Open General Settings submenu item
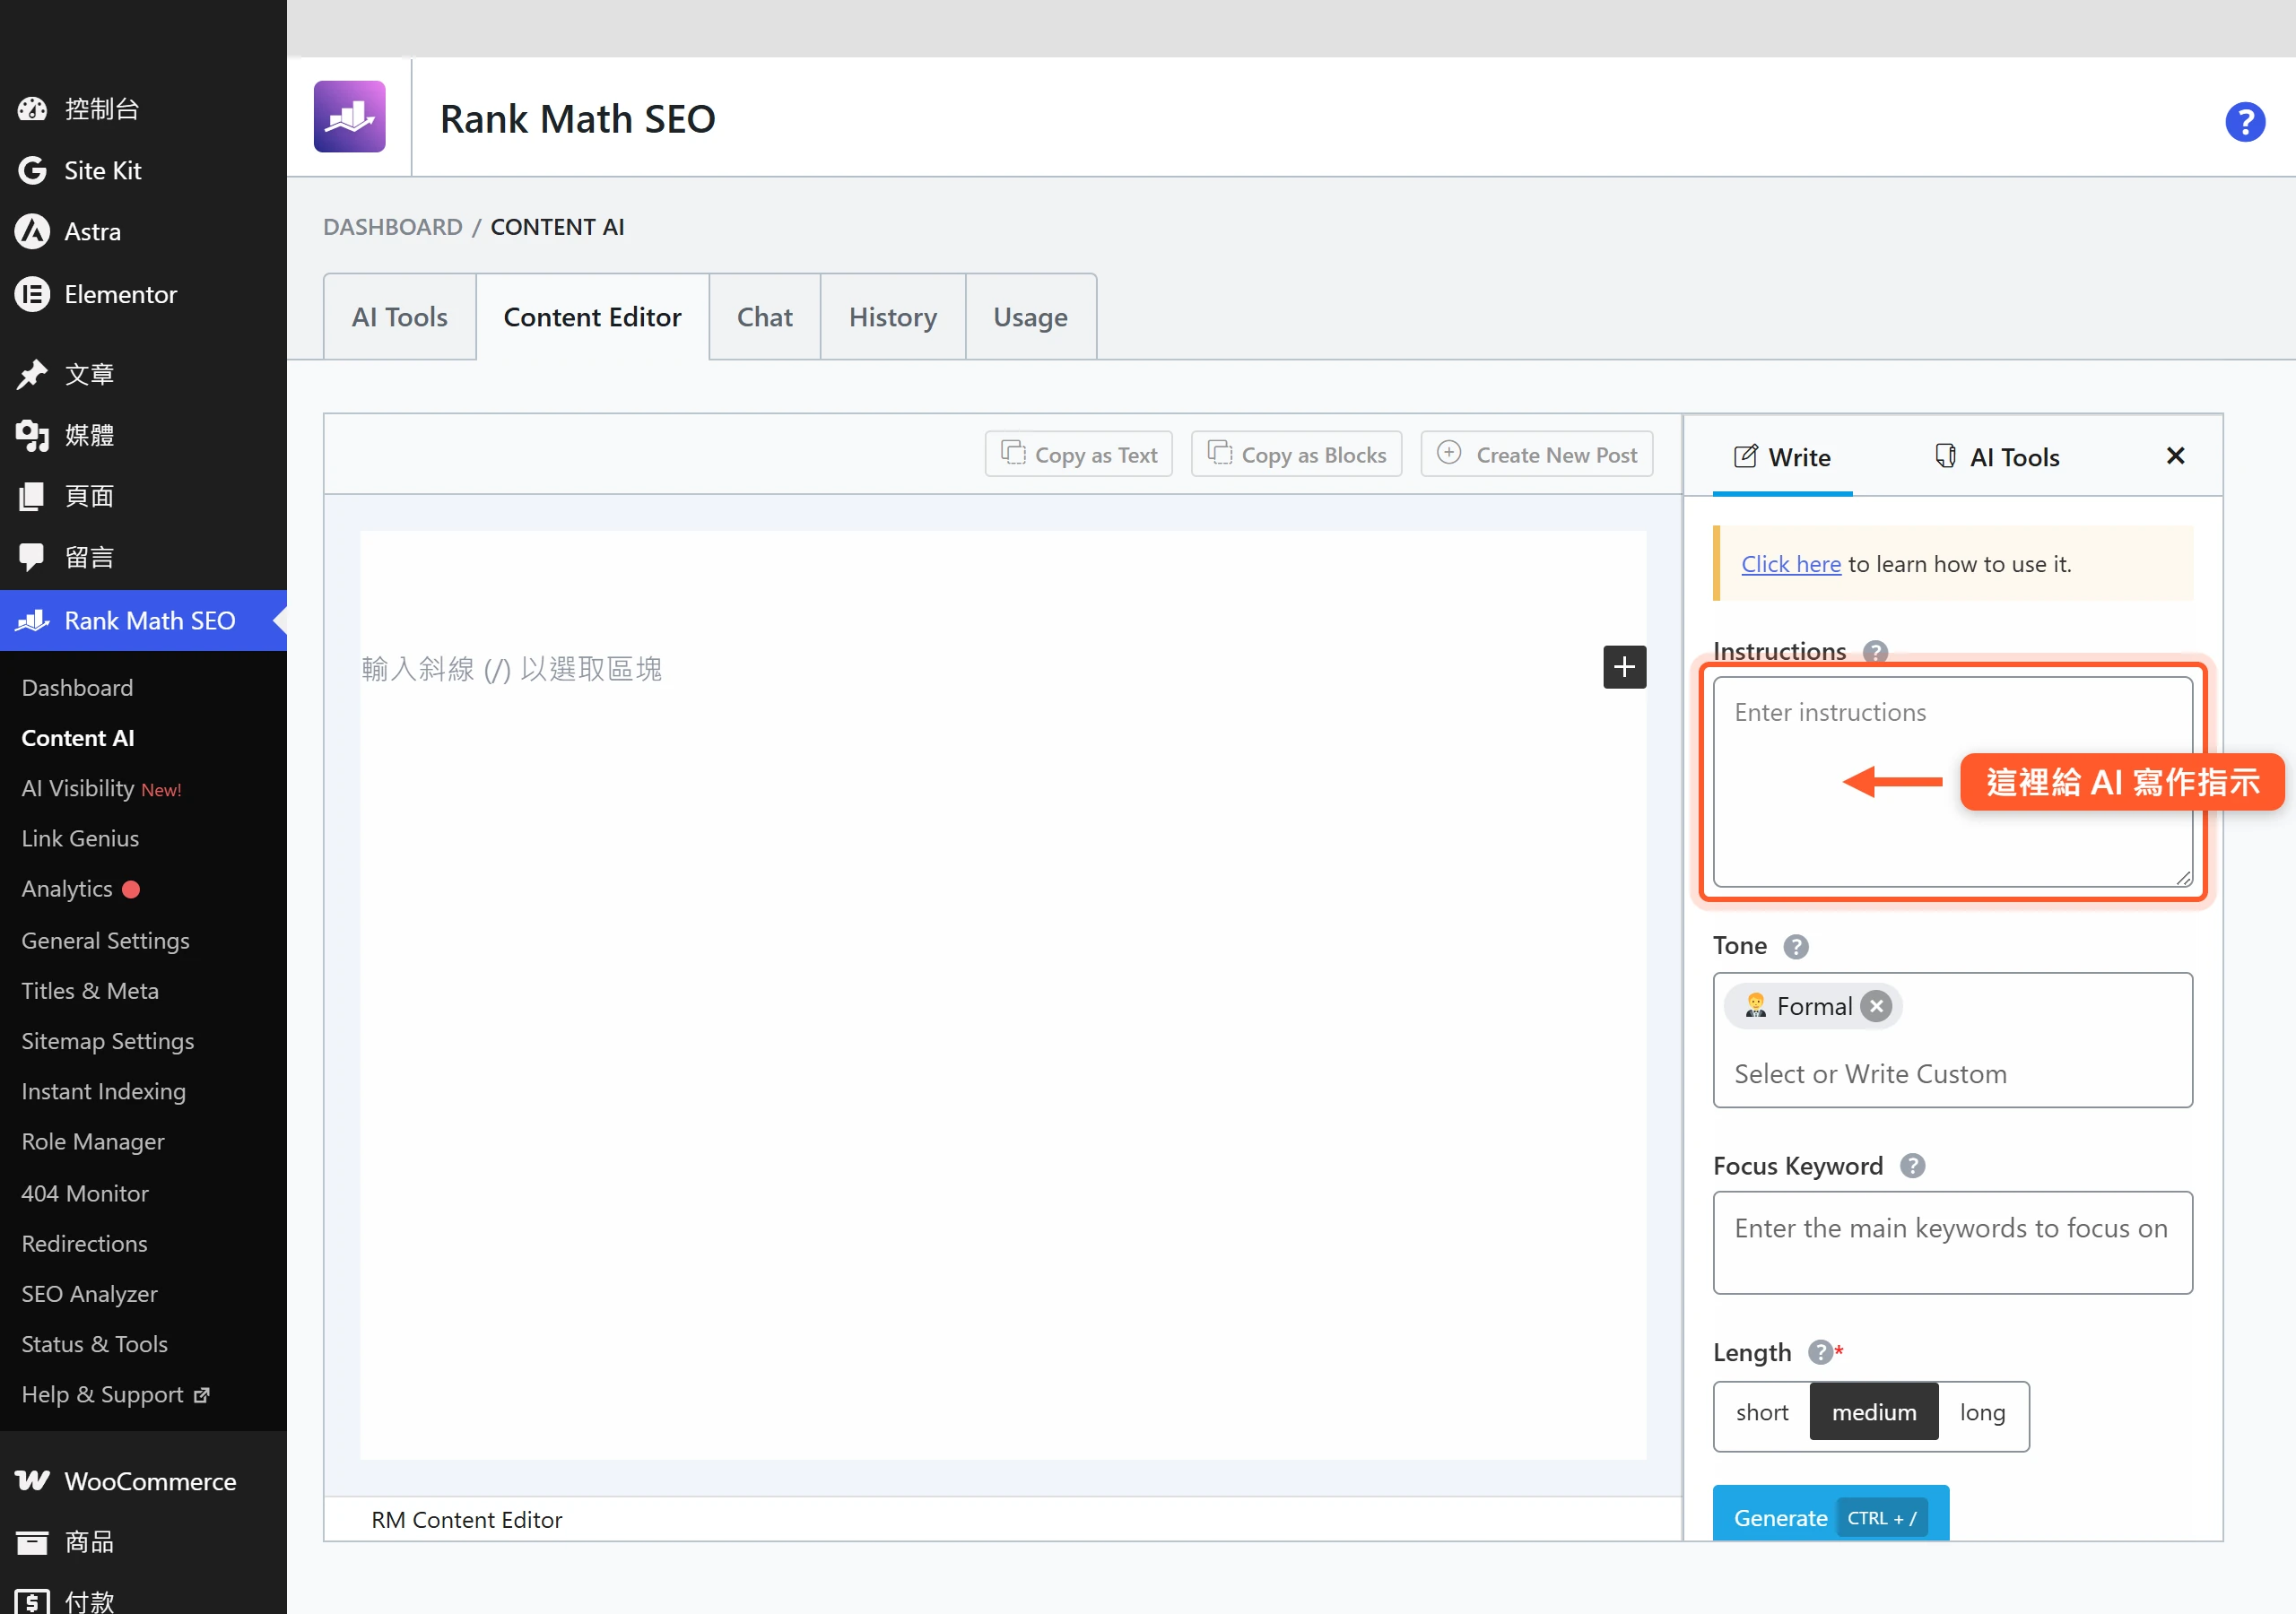2296x1614 pixels. click(105, 941)
